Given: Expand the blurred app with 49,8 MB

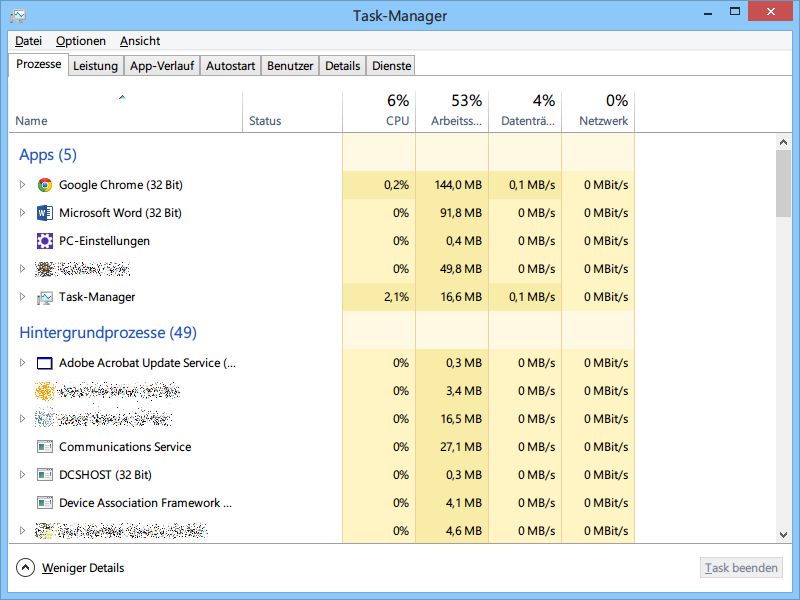Looking at the screenshot, I should click(x=22, y=268).
